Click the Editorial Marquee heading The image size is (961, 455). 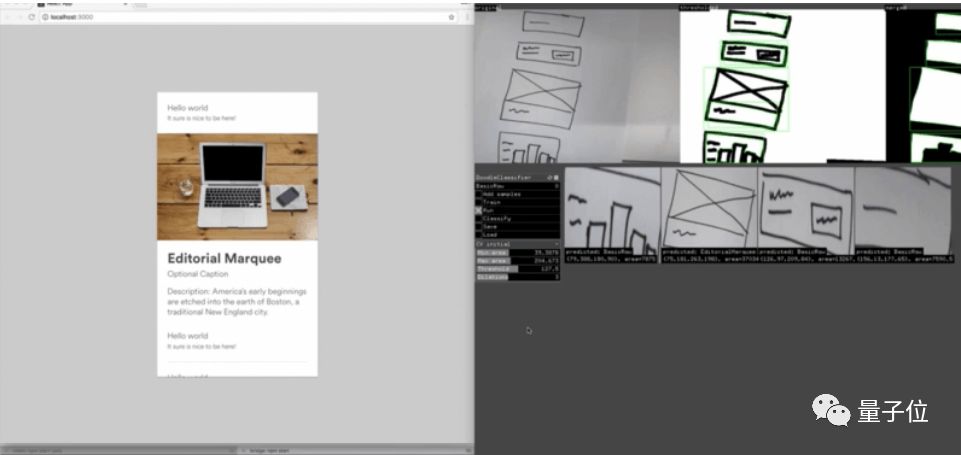click(x=224, y=258)
